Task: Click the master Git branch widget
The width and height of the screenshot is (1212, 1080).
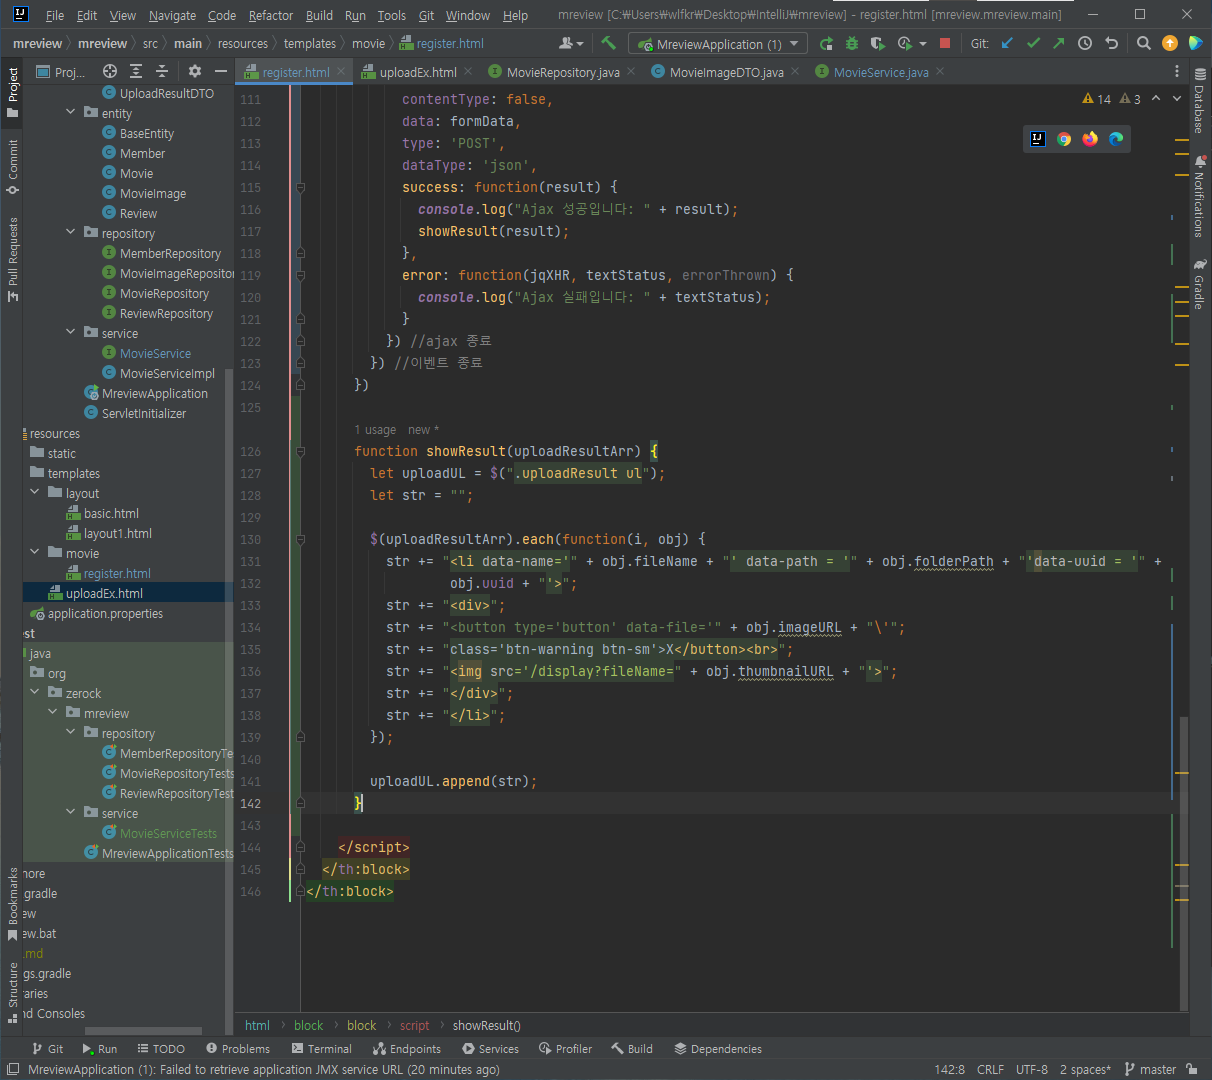Action: [x=1150, y=1069]
